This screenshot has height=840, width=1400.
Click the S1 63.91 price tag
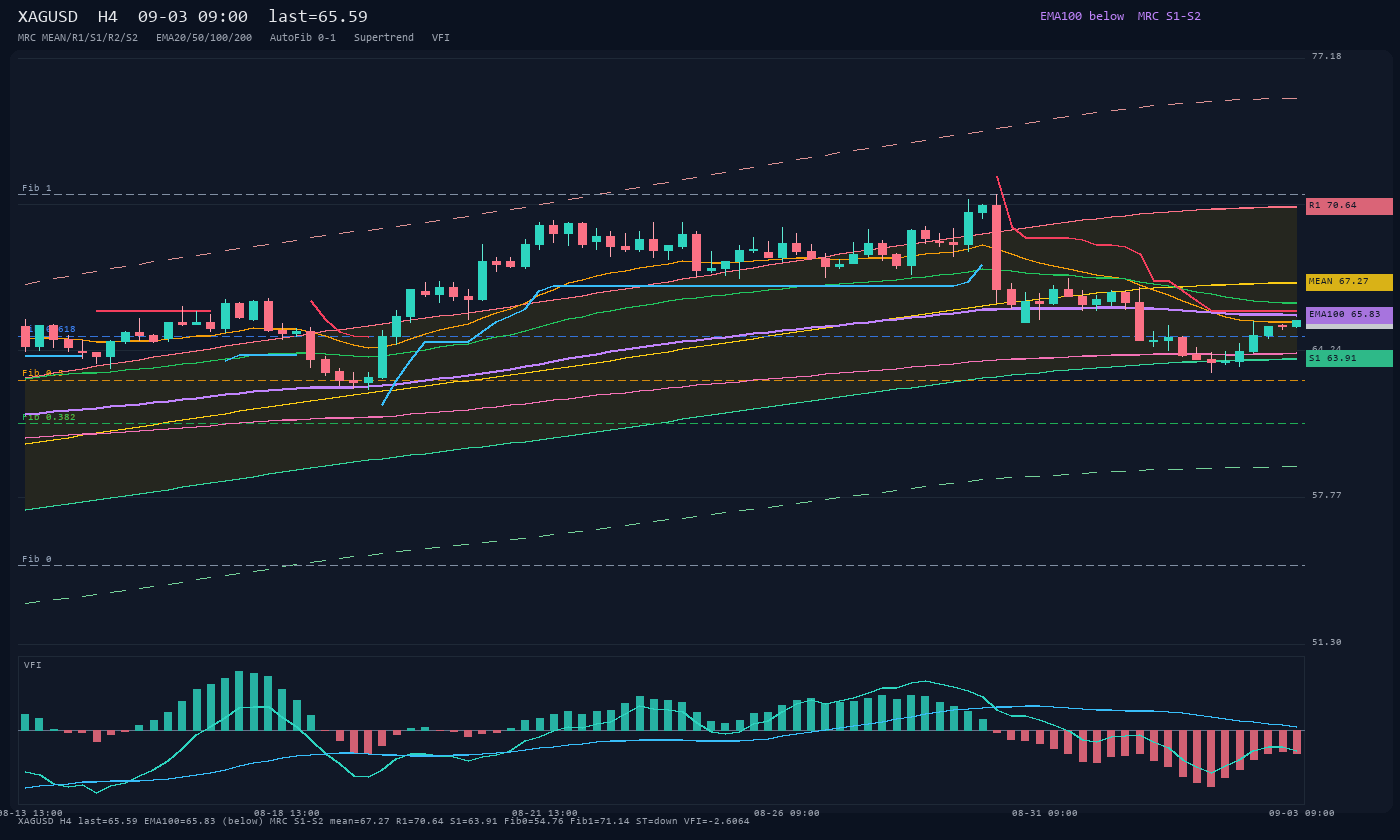coord(1349,358)
